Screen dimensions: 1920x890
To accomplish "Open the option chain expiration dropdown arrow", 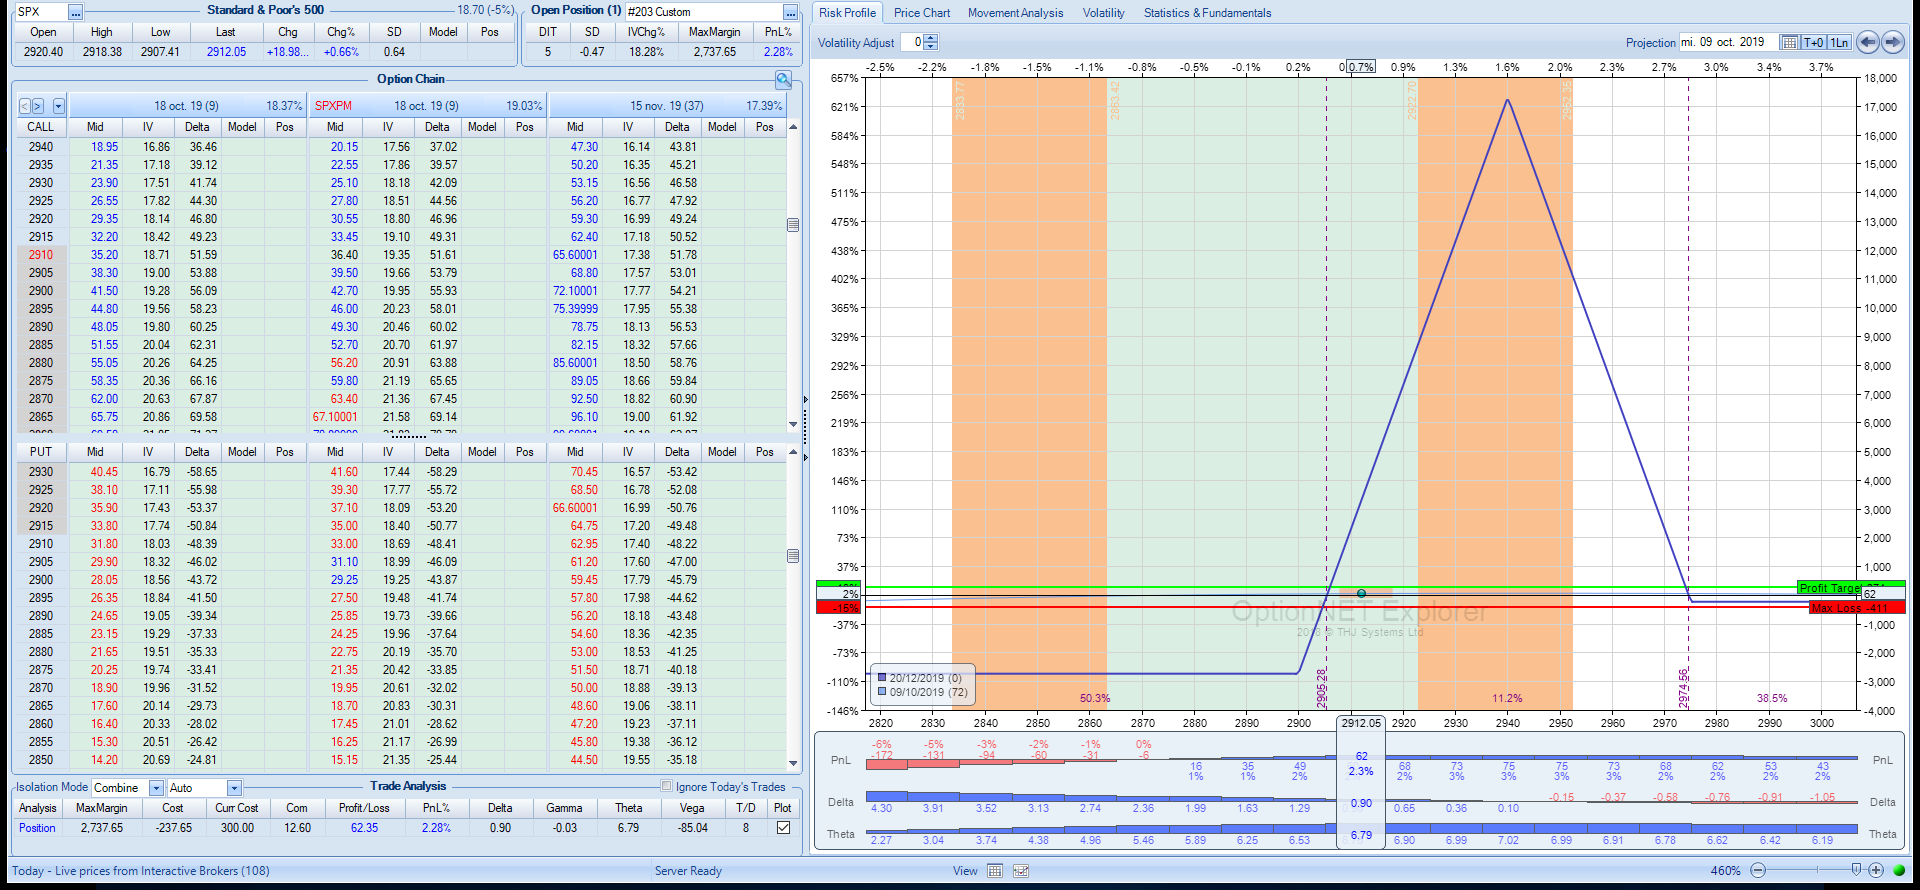I will pyautogui.click(x=59, y=106).
